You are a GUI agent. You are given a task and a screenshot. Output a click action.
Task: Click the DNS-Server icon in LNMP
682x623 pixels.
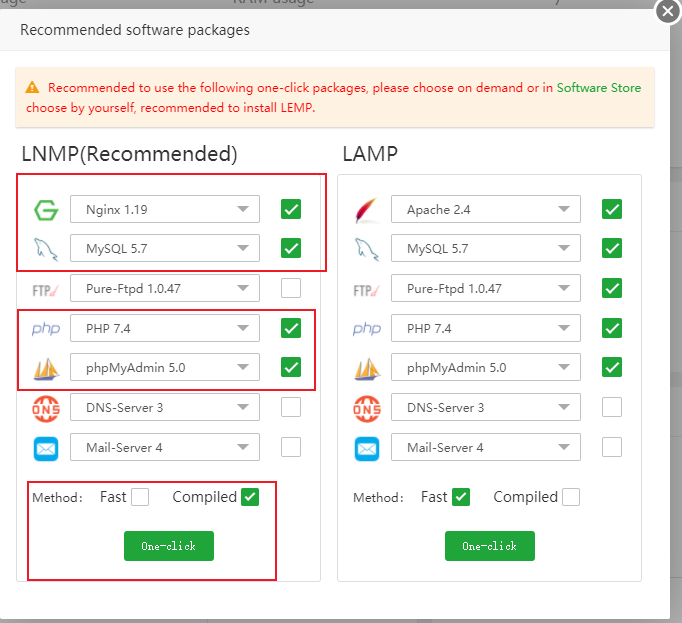pyautogui.click(x=46, y=407)
